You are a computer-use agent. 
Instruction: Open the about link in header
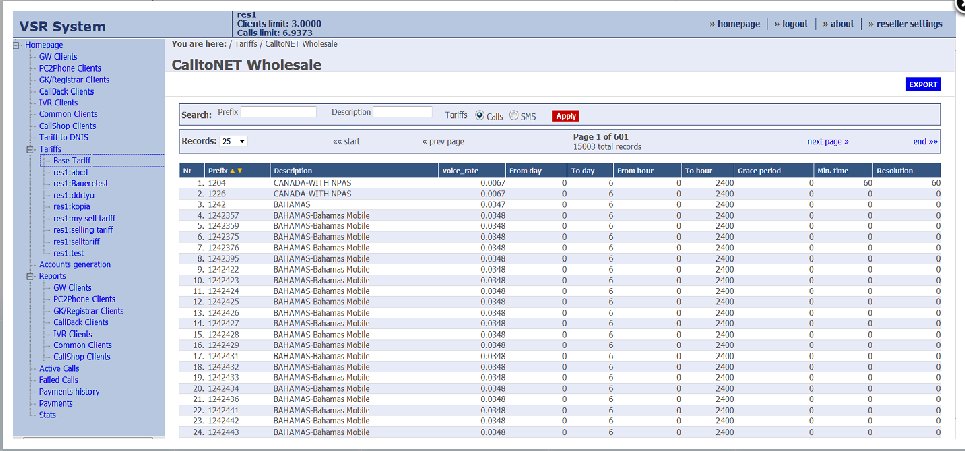click(838, 24)
